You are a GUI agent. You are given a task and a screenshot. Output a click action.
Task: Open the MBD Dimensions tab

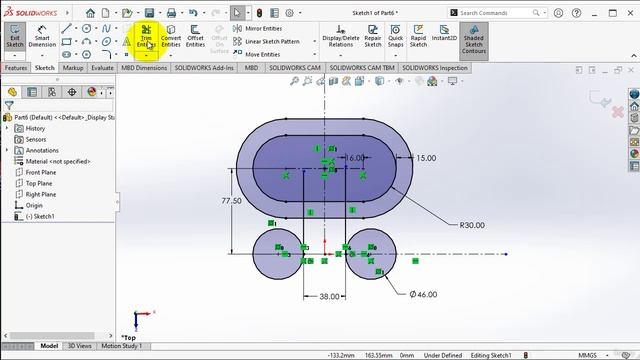coord(144,68)
